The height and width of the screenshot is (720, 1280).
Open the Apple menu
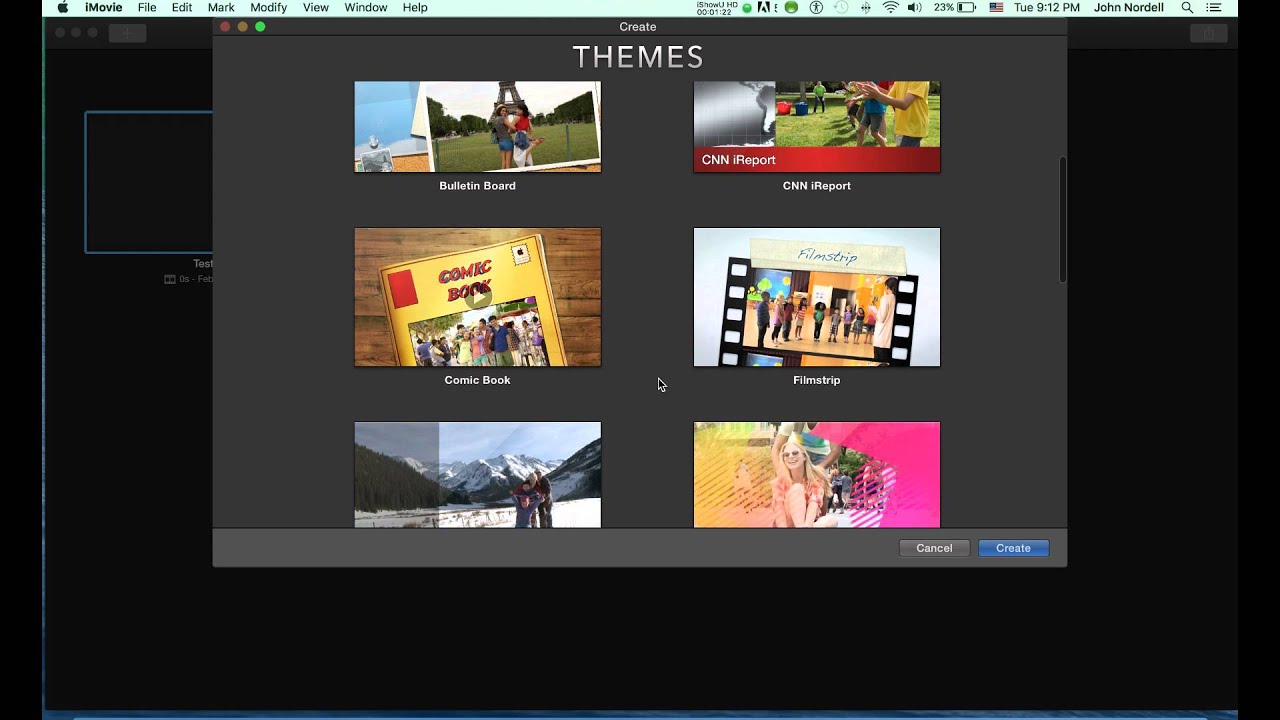click(62, 7)
